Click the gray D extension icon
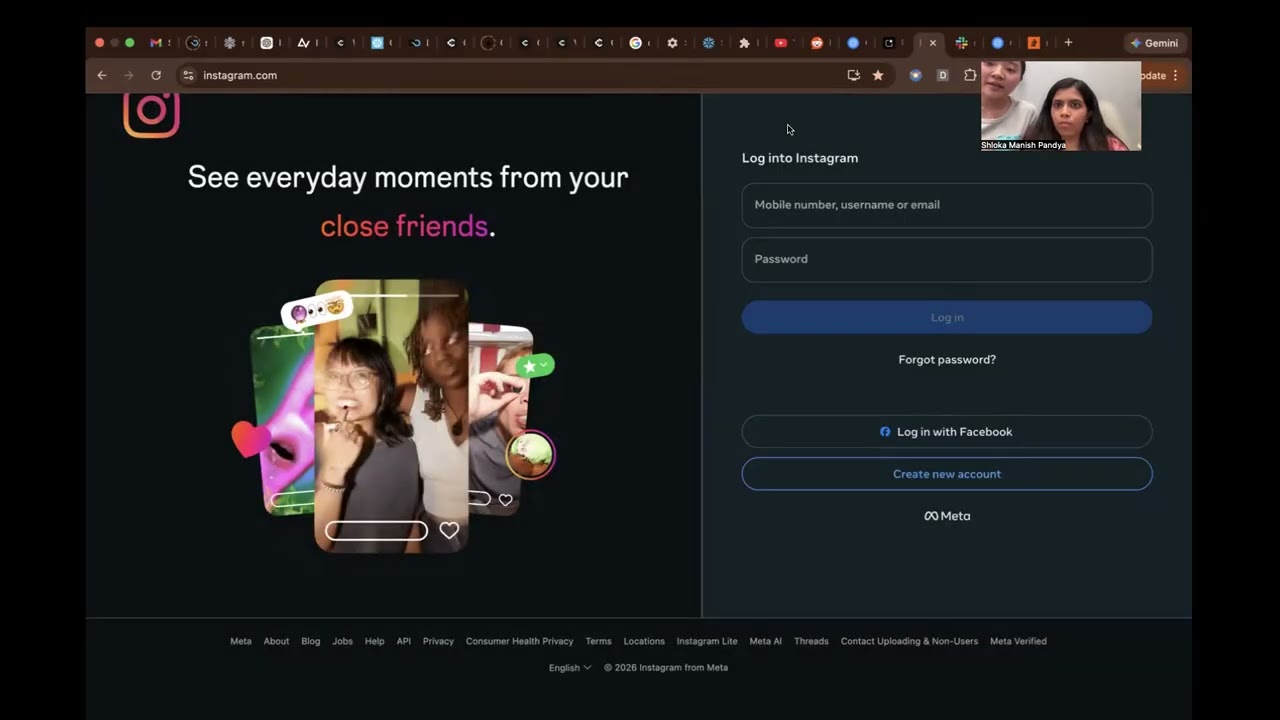Image resolution: width=1280 pixels, height=720 pixels. click(942, 75)
